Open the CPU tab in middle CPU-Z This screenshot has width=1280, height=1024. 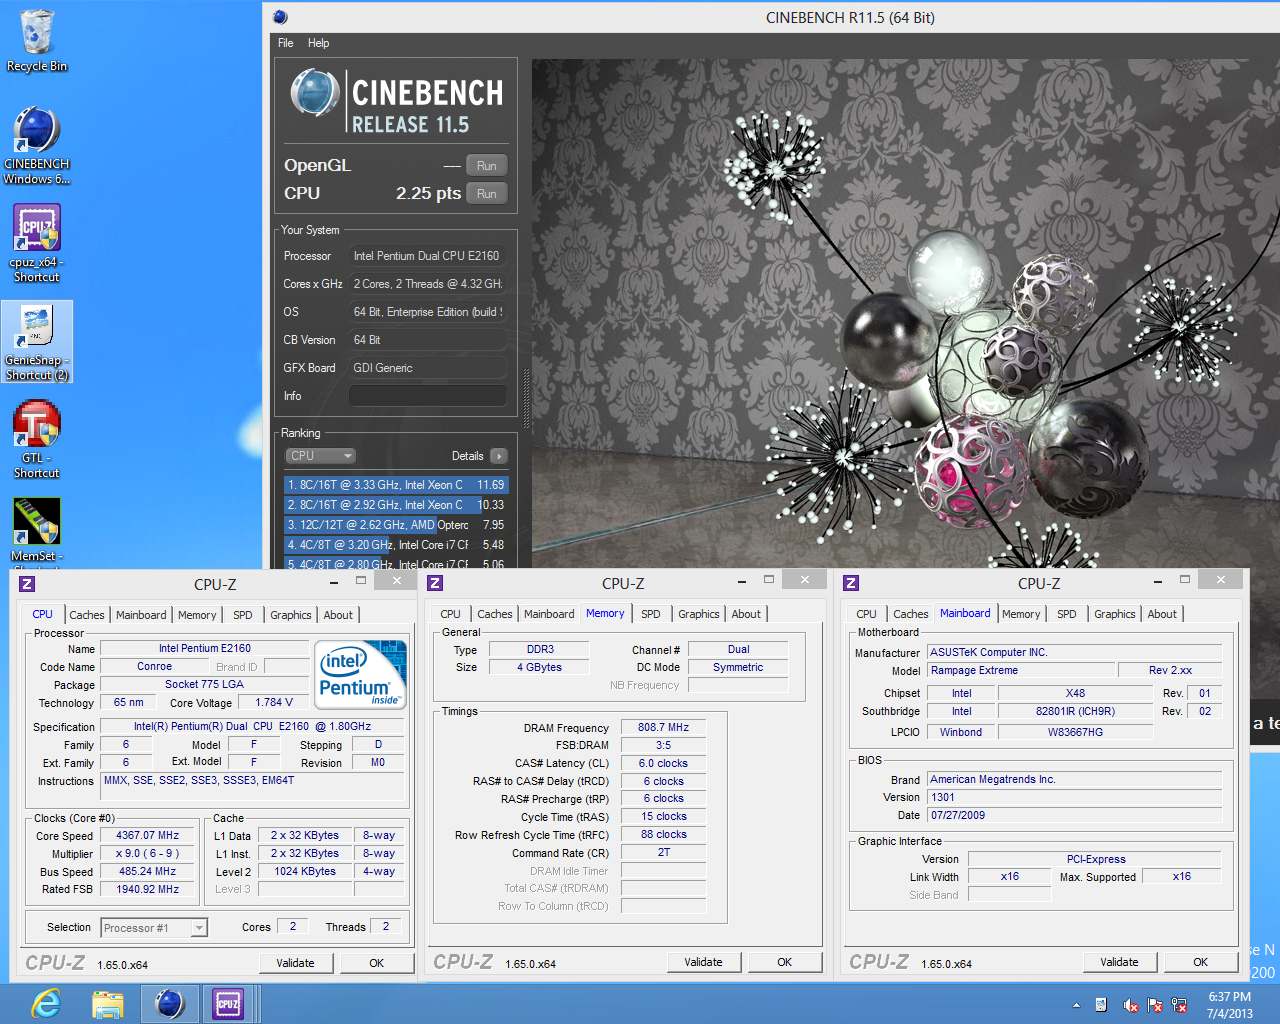pos(450,614)
